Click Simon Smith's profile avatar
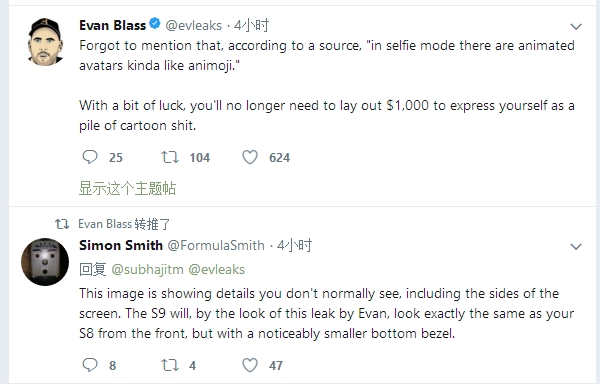Viewport: 600px width, 384px height. coord(45,262)
